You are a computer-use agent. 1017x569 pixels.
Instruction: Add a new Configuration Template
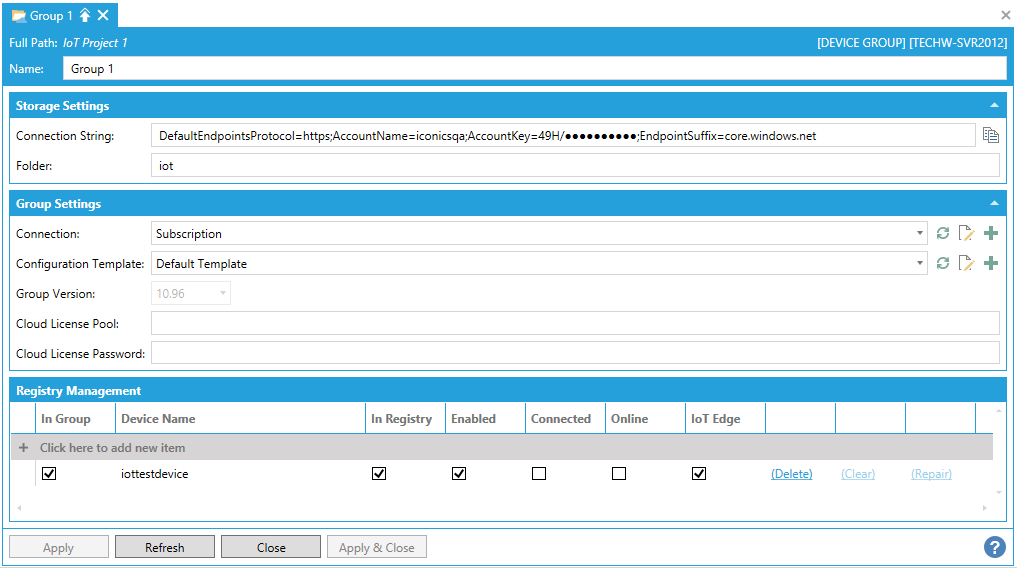pos(991,264)
